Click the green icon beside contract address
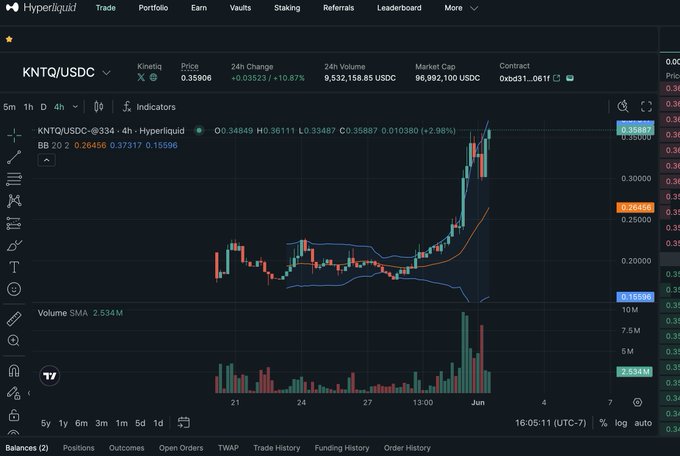The height and width of the screenshot is (456, 680). pos(570,78)
